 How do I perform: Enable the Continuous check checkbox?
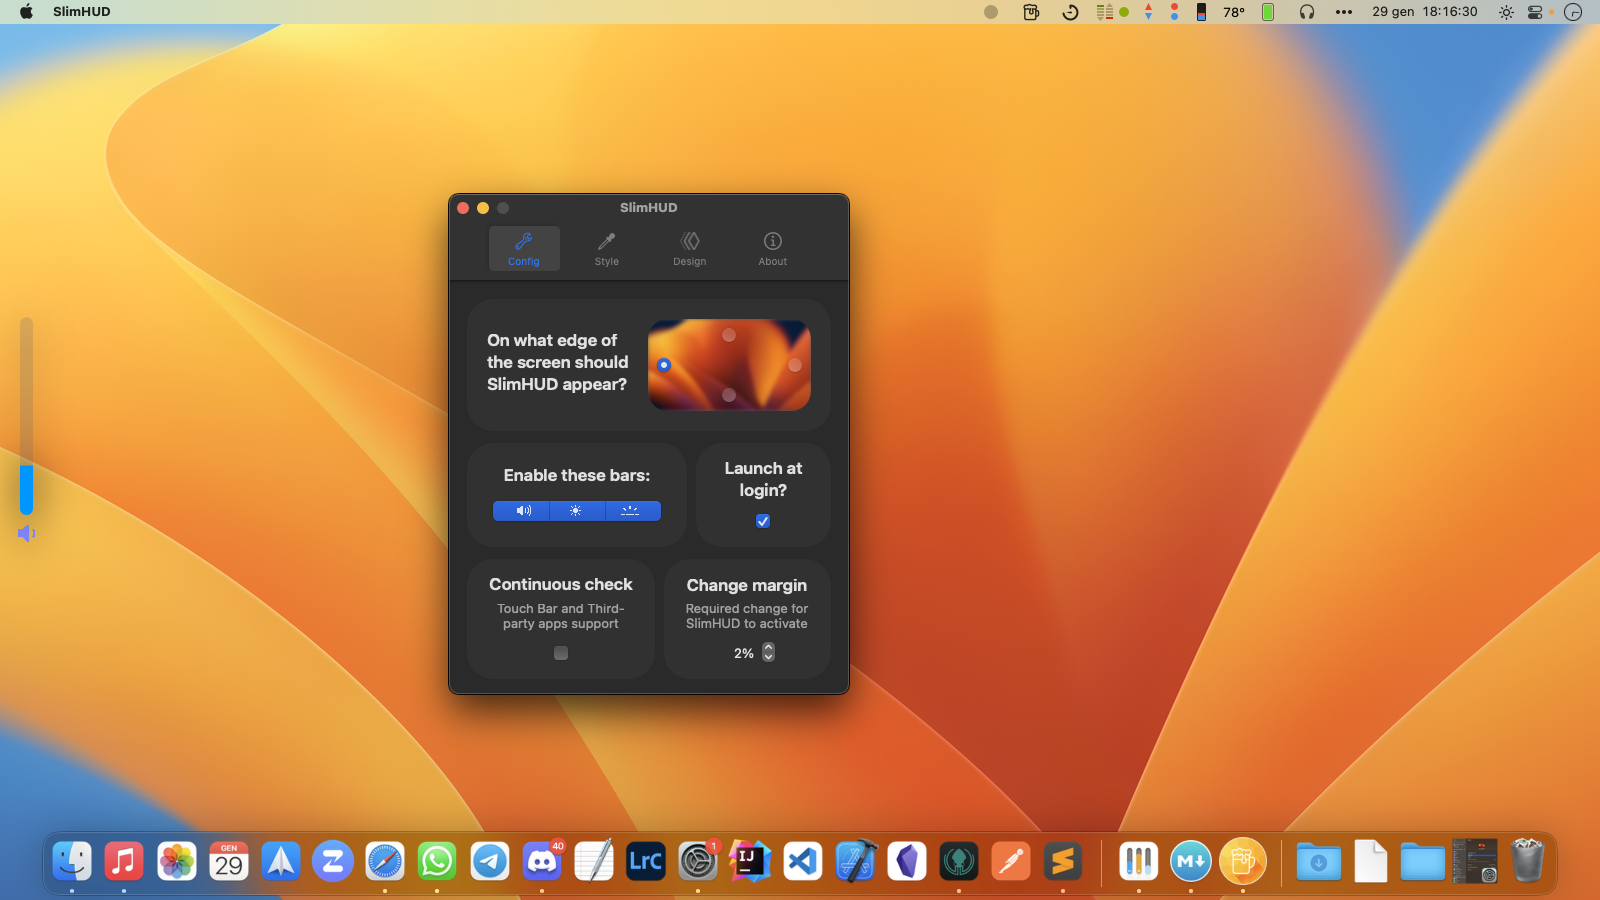pyautogui.click(x=561, y=653)
